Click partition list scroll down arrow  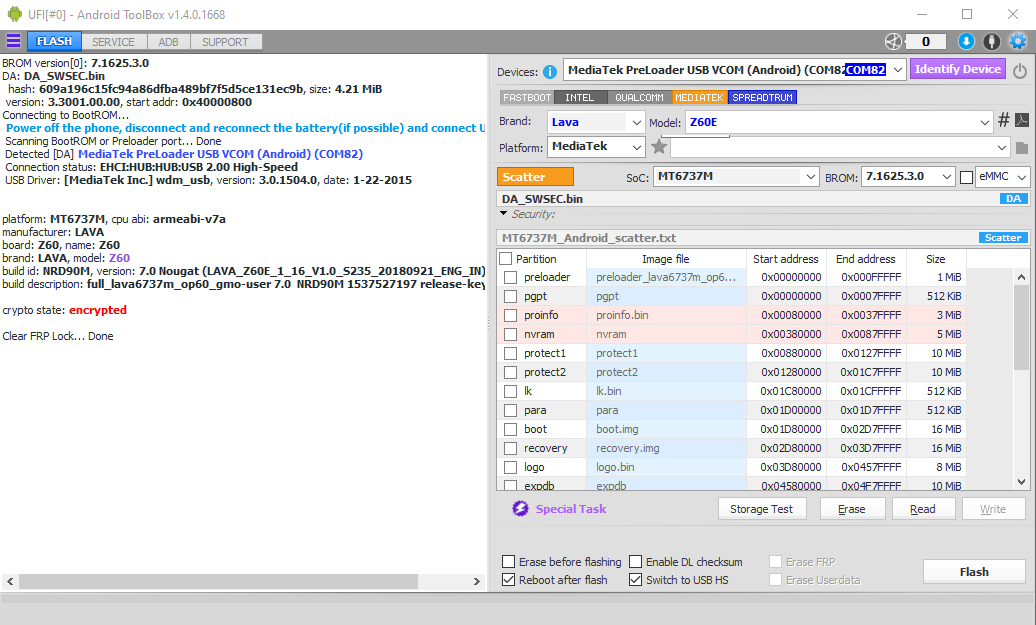click(1021, 482)
